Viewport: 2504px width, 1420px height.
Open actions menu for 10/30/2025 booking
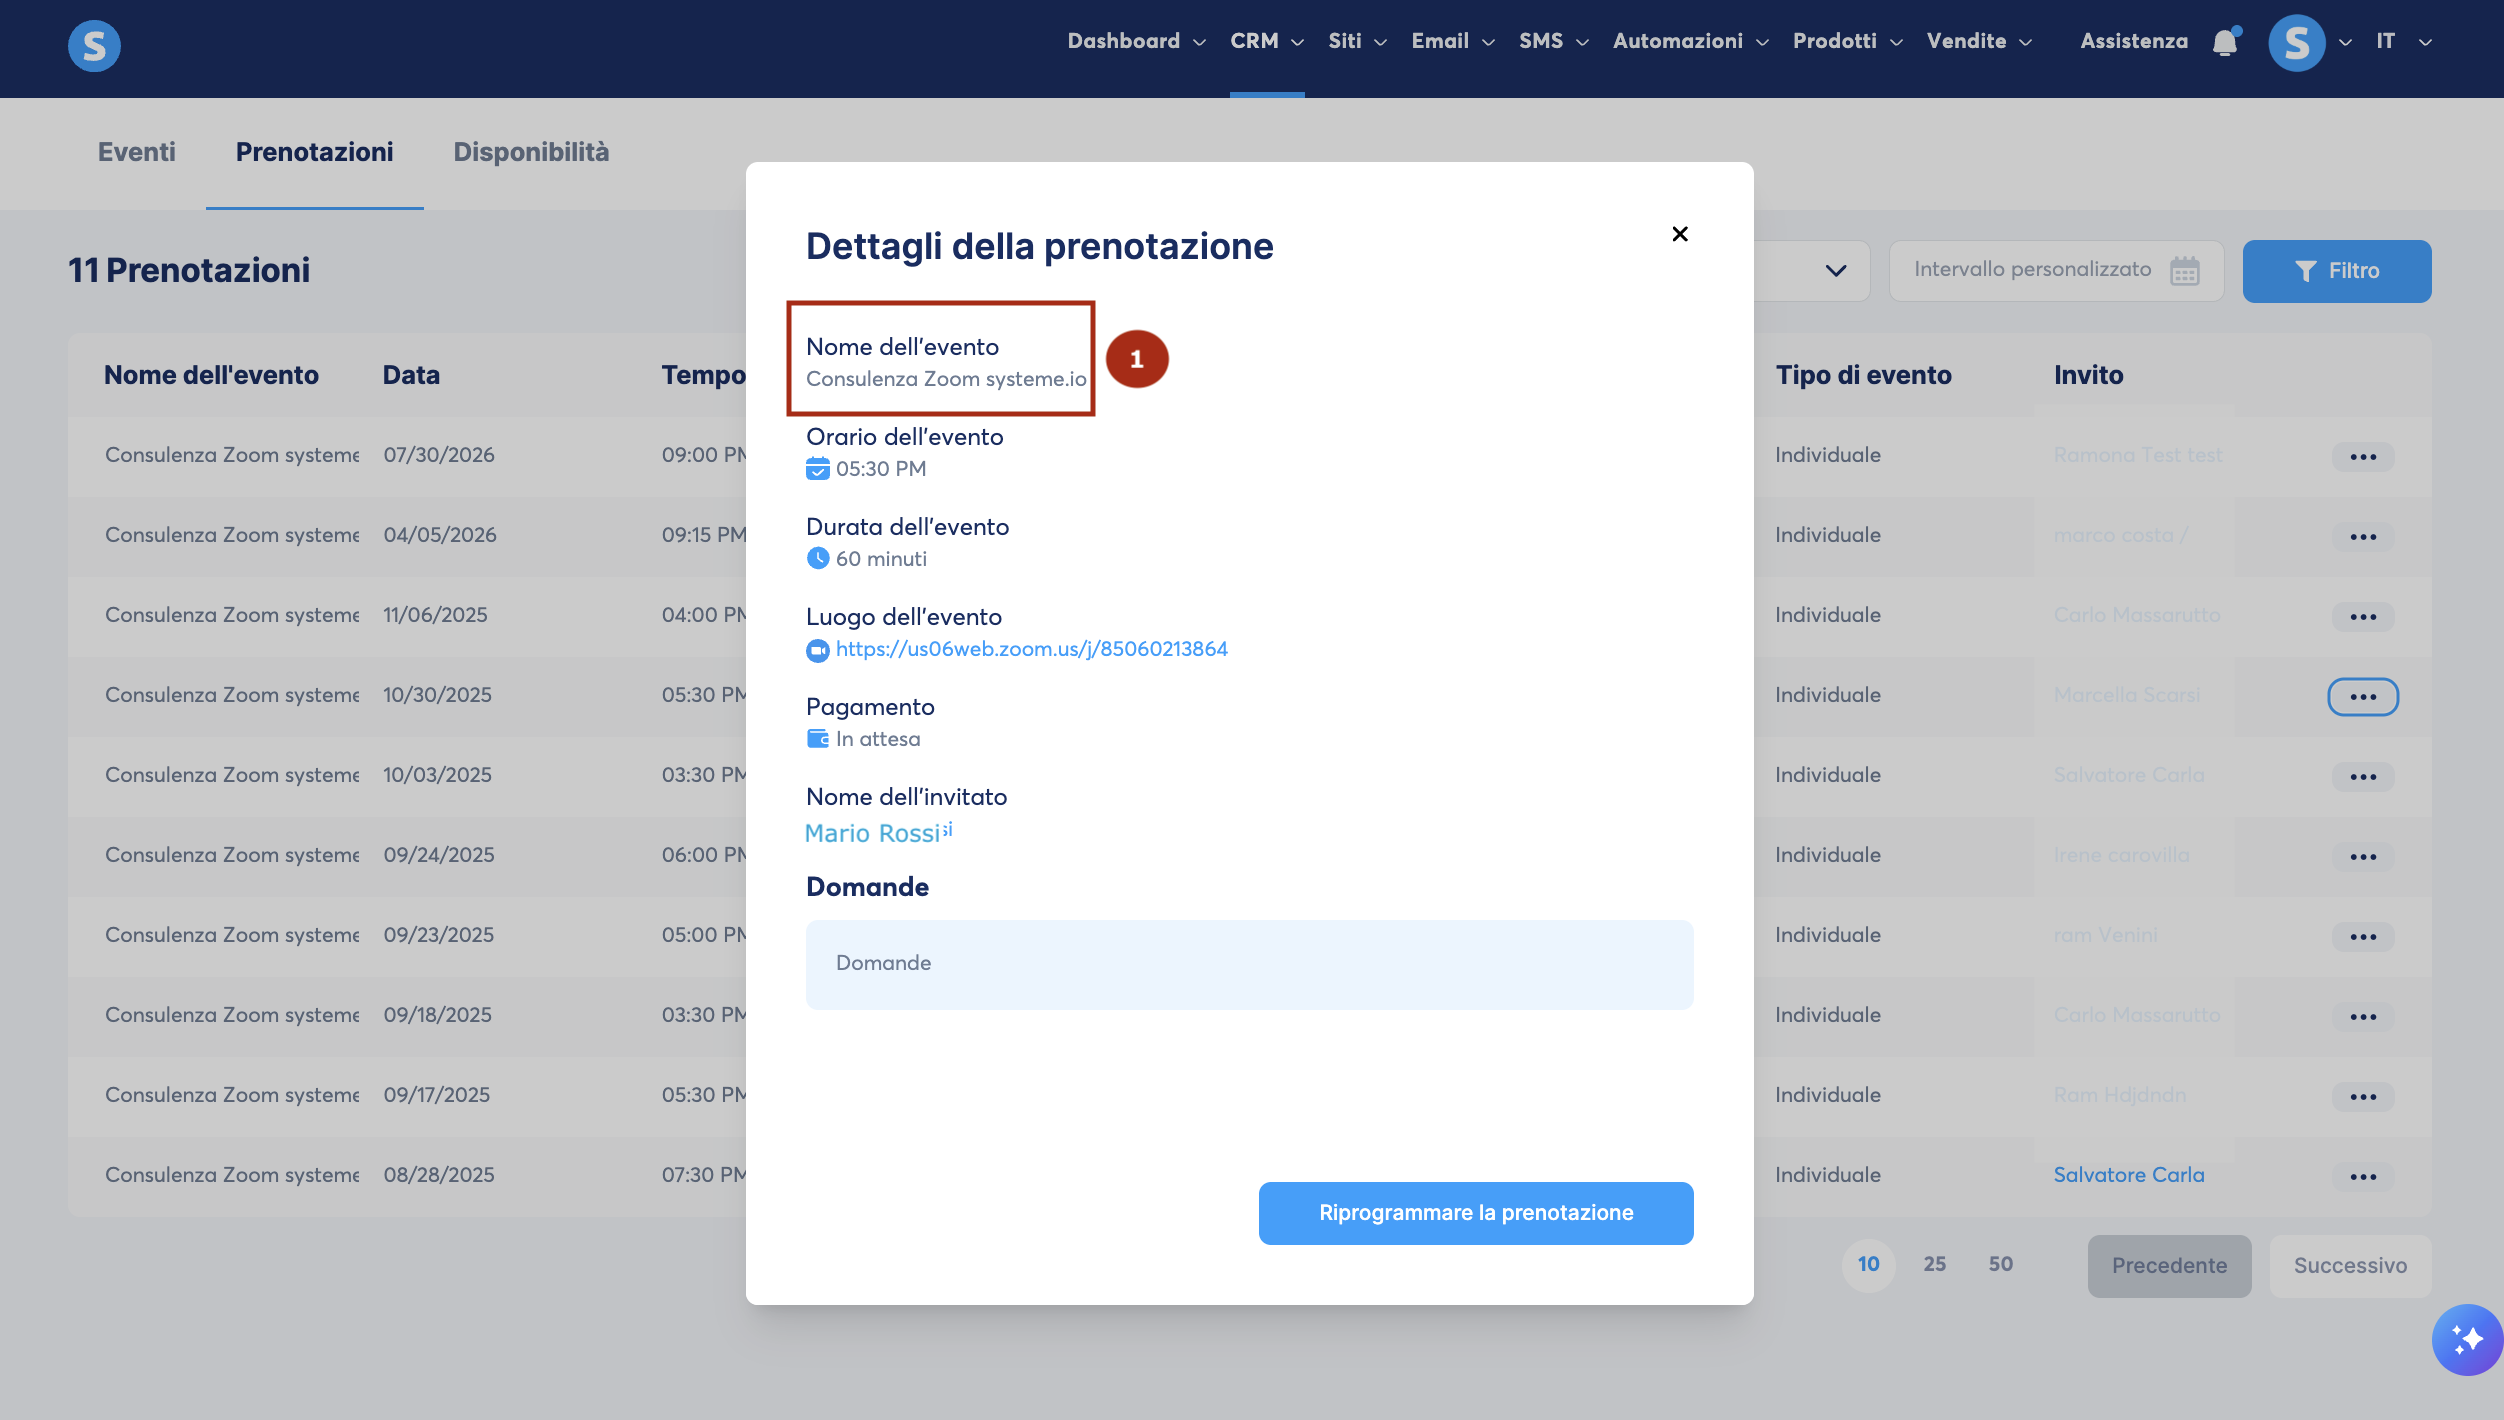click(x=2363, y=697)
